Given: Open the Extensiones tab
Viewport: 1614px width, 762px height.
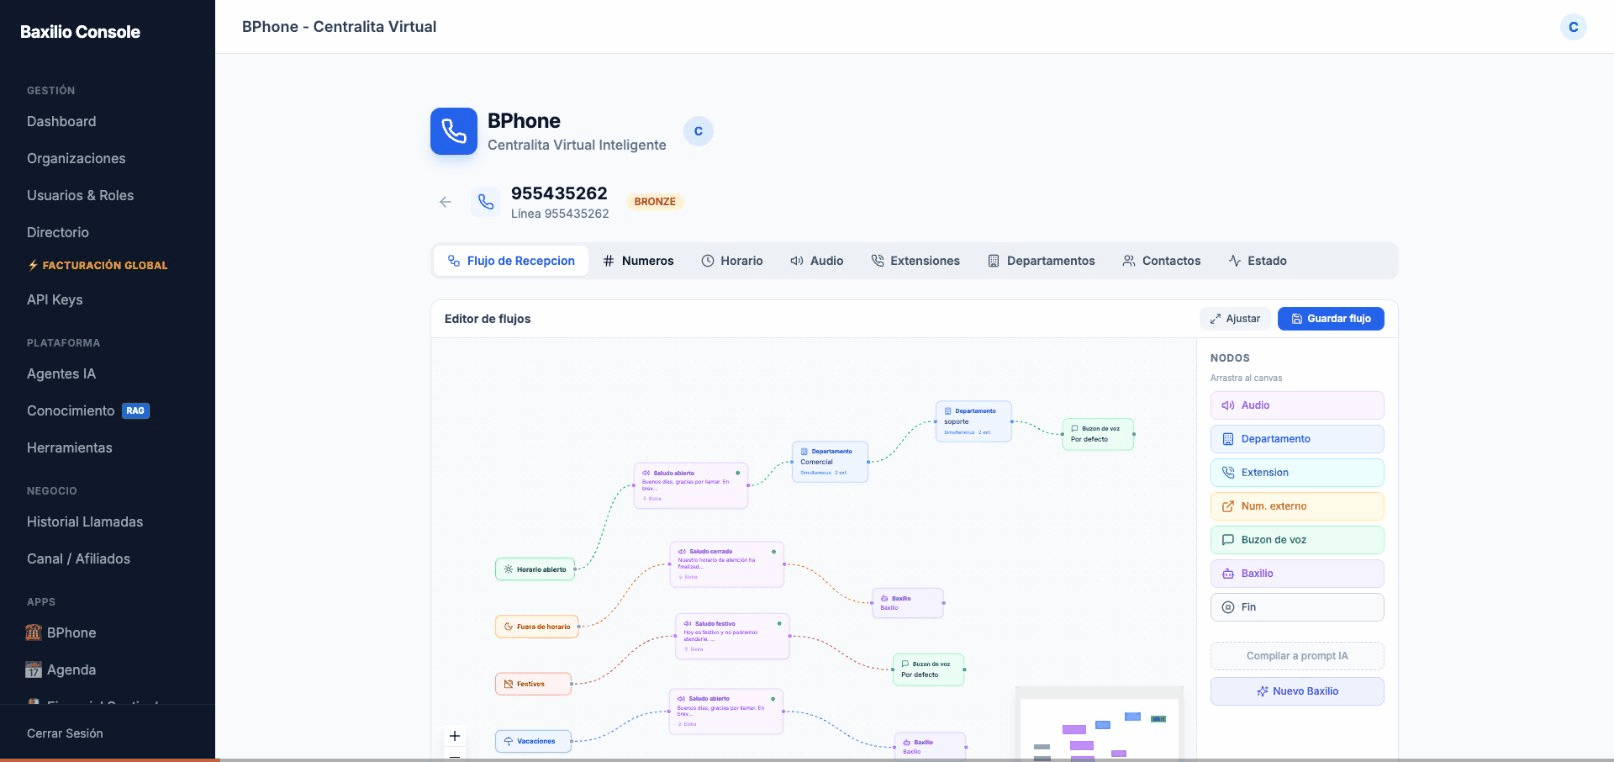Looking at the screenshot, I should pos(915,261).
